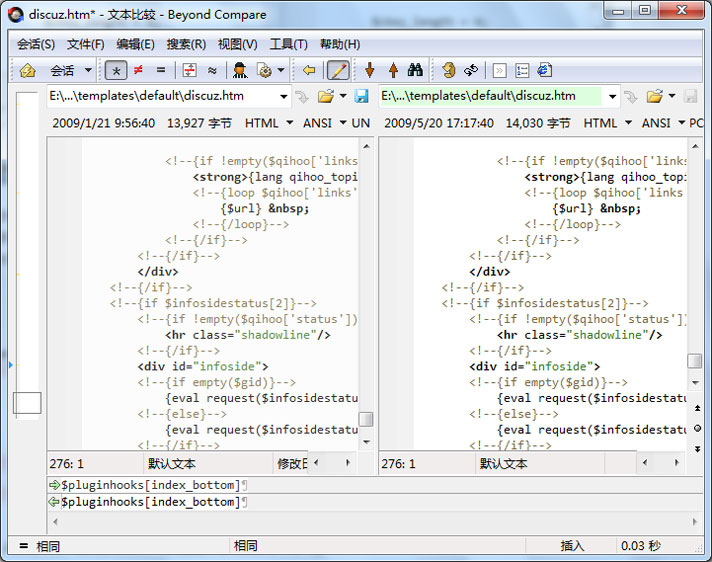Click the right pane vertical scrollbar thumb
Image resolution: width=712 pixels, height=562 pixels.
[x=694, y=361]
